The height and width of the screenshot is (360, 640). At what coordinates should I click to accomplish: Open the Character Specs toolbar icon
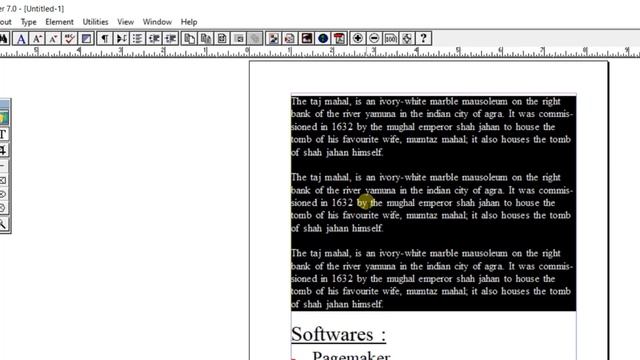coord(21,38)
